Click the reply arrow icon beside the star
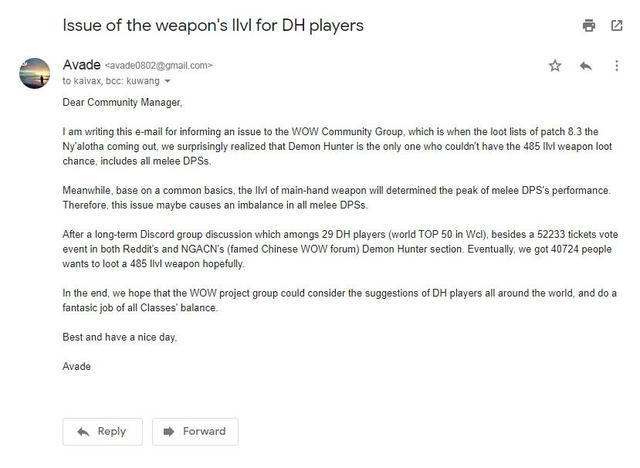Image resolution: width=640 pixels, height=468 pixels. (587, 66)
